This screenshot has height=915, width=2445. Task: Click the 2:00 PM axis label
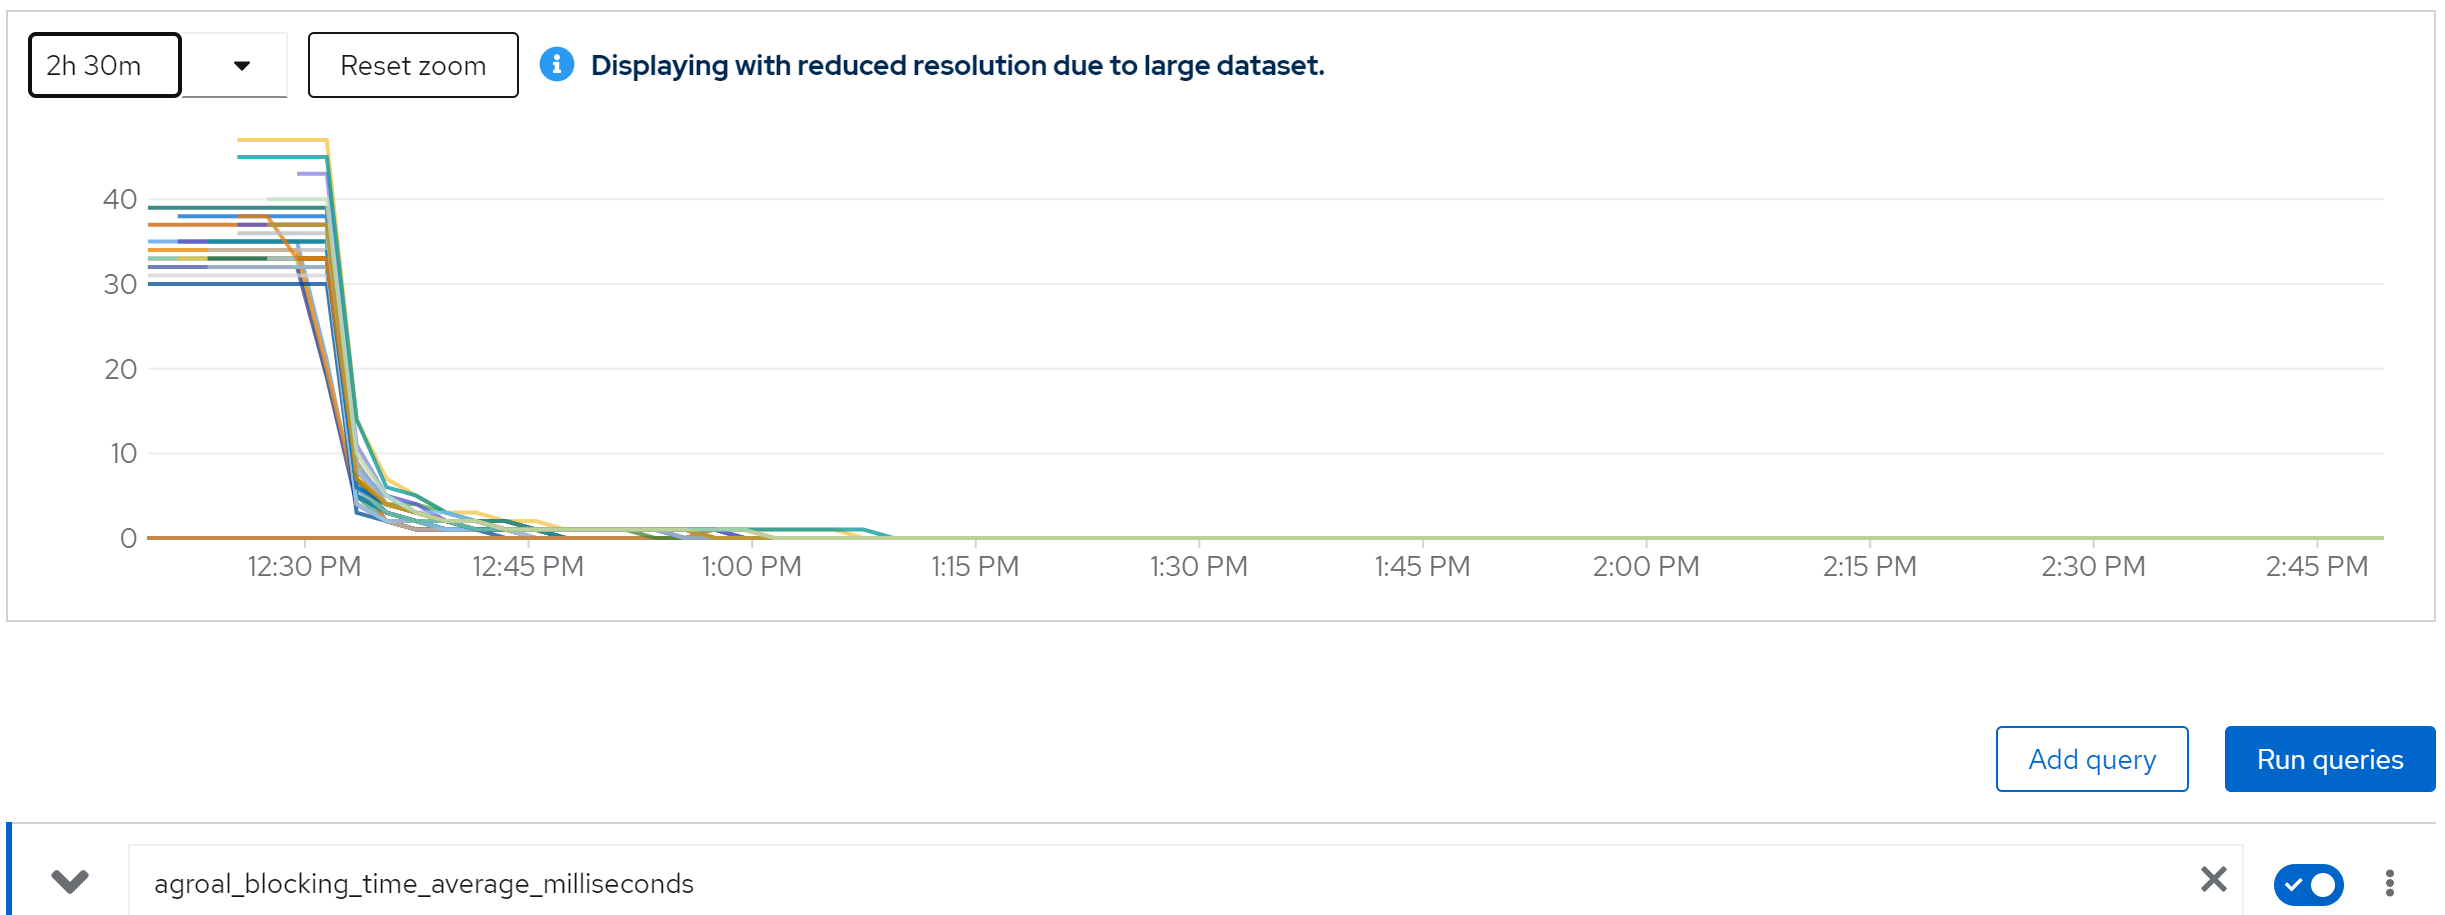pyautogui.click(x=1646, y=567)
